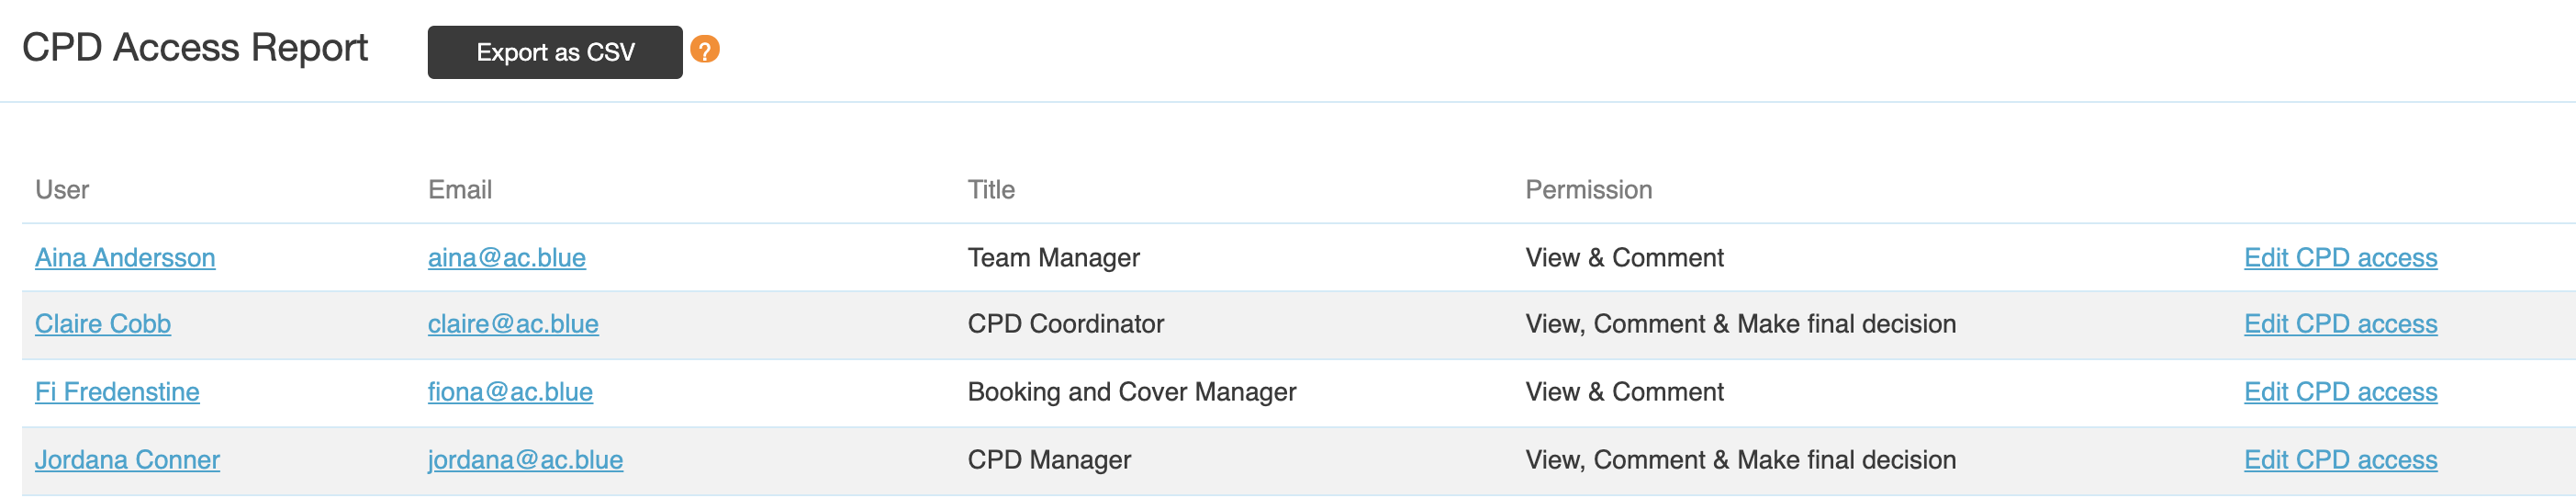Viewport: 2576px width, 498px height.
Task: Click the orange help question mark icon
Action: [x=705, y=50]
